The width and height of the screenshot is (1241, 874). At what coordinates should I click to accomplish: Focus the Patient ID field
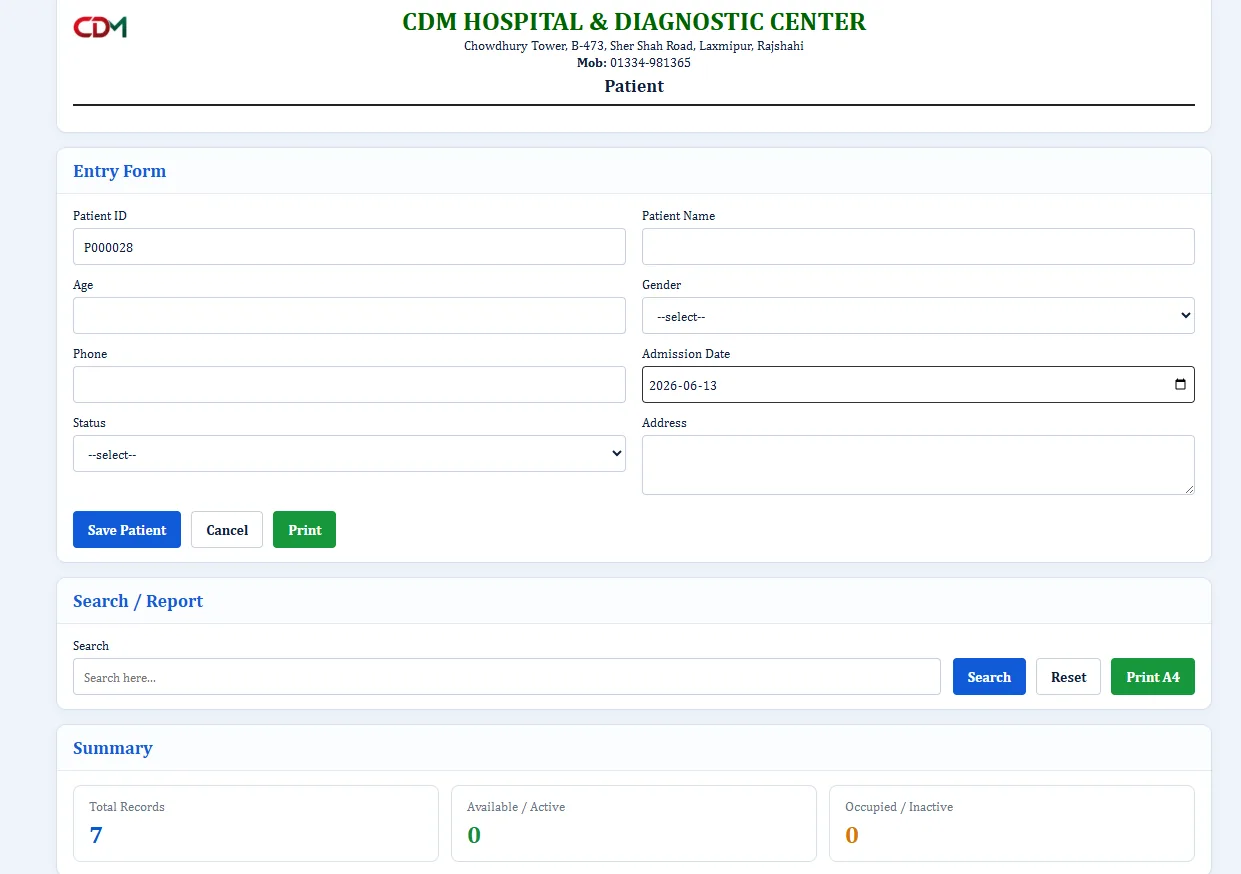349,247
